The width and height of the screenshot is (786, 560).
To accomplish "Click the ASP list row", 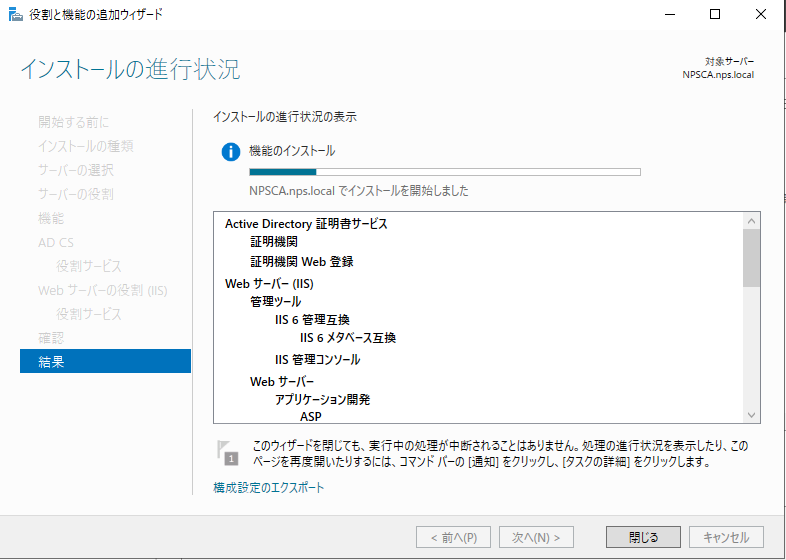I will [311, 417].
